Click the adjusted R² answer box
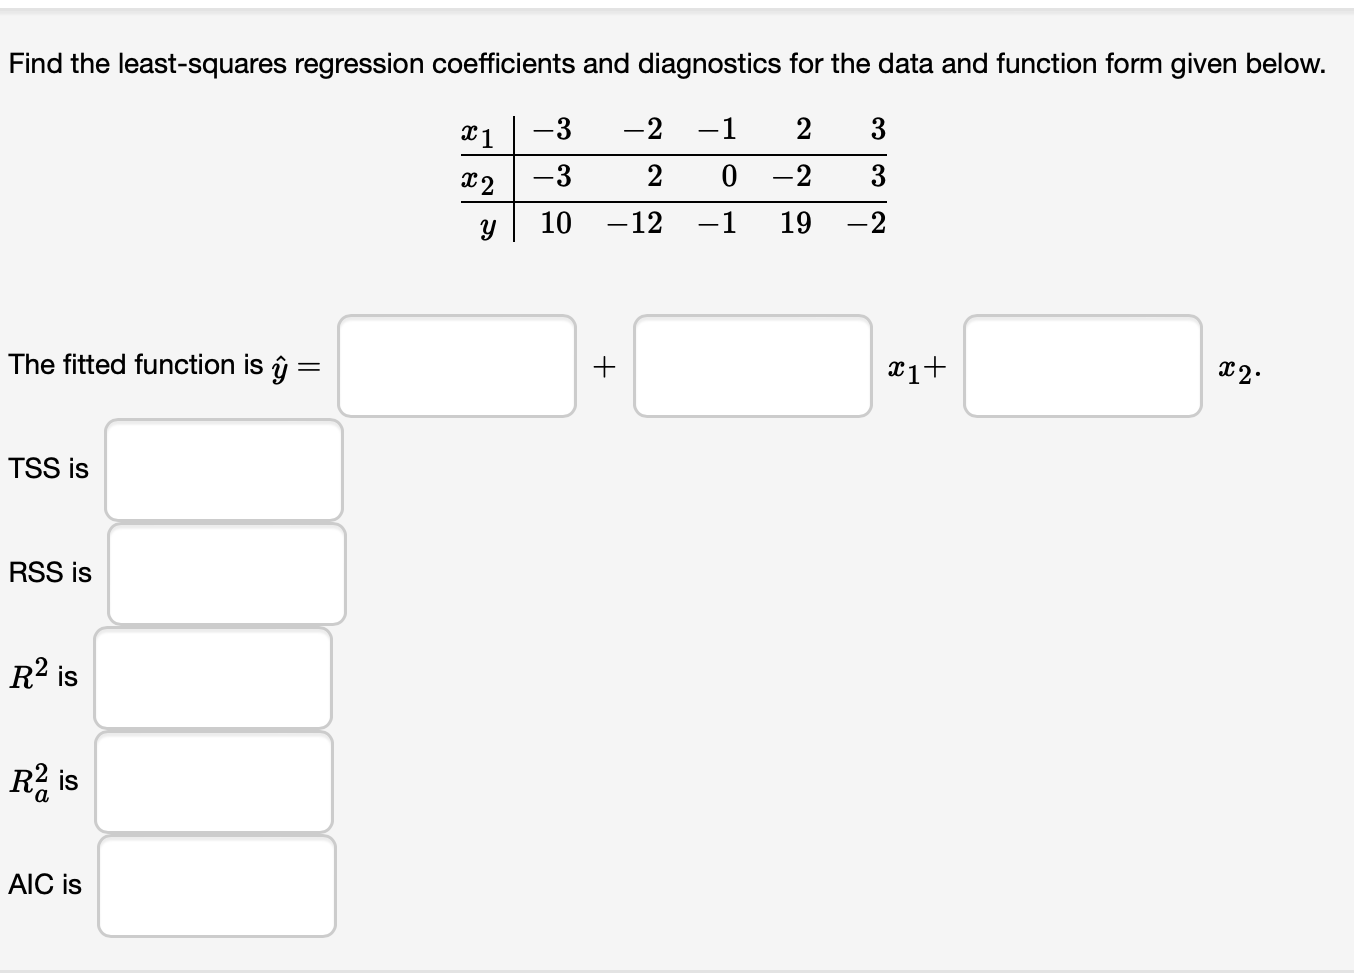This screenshot has height=978, width=1354. [213, 781]
